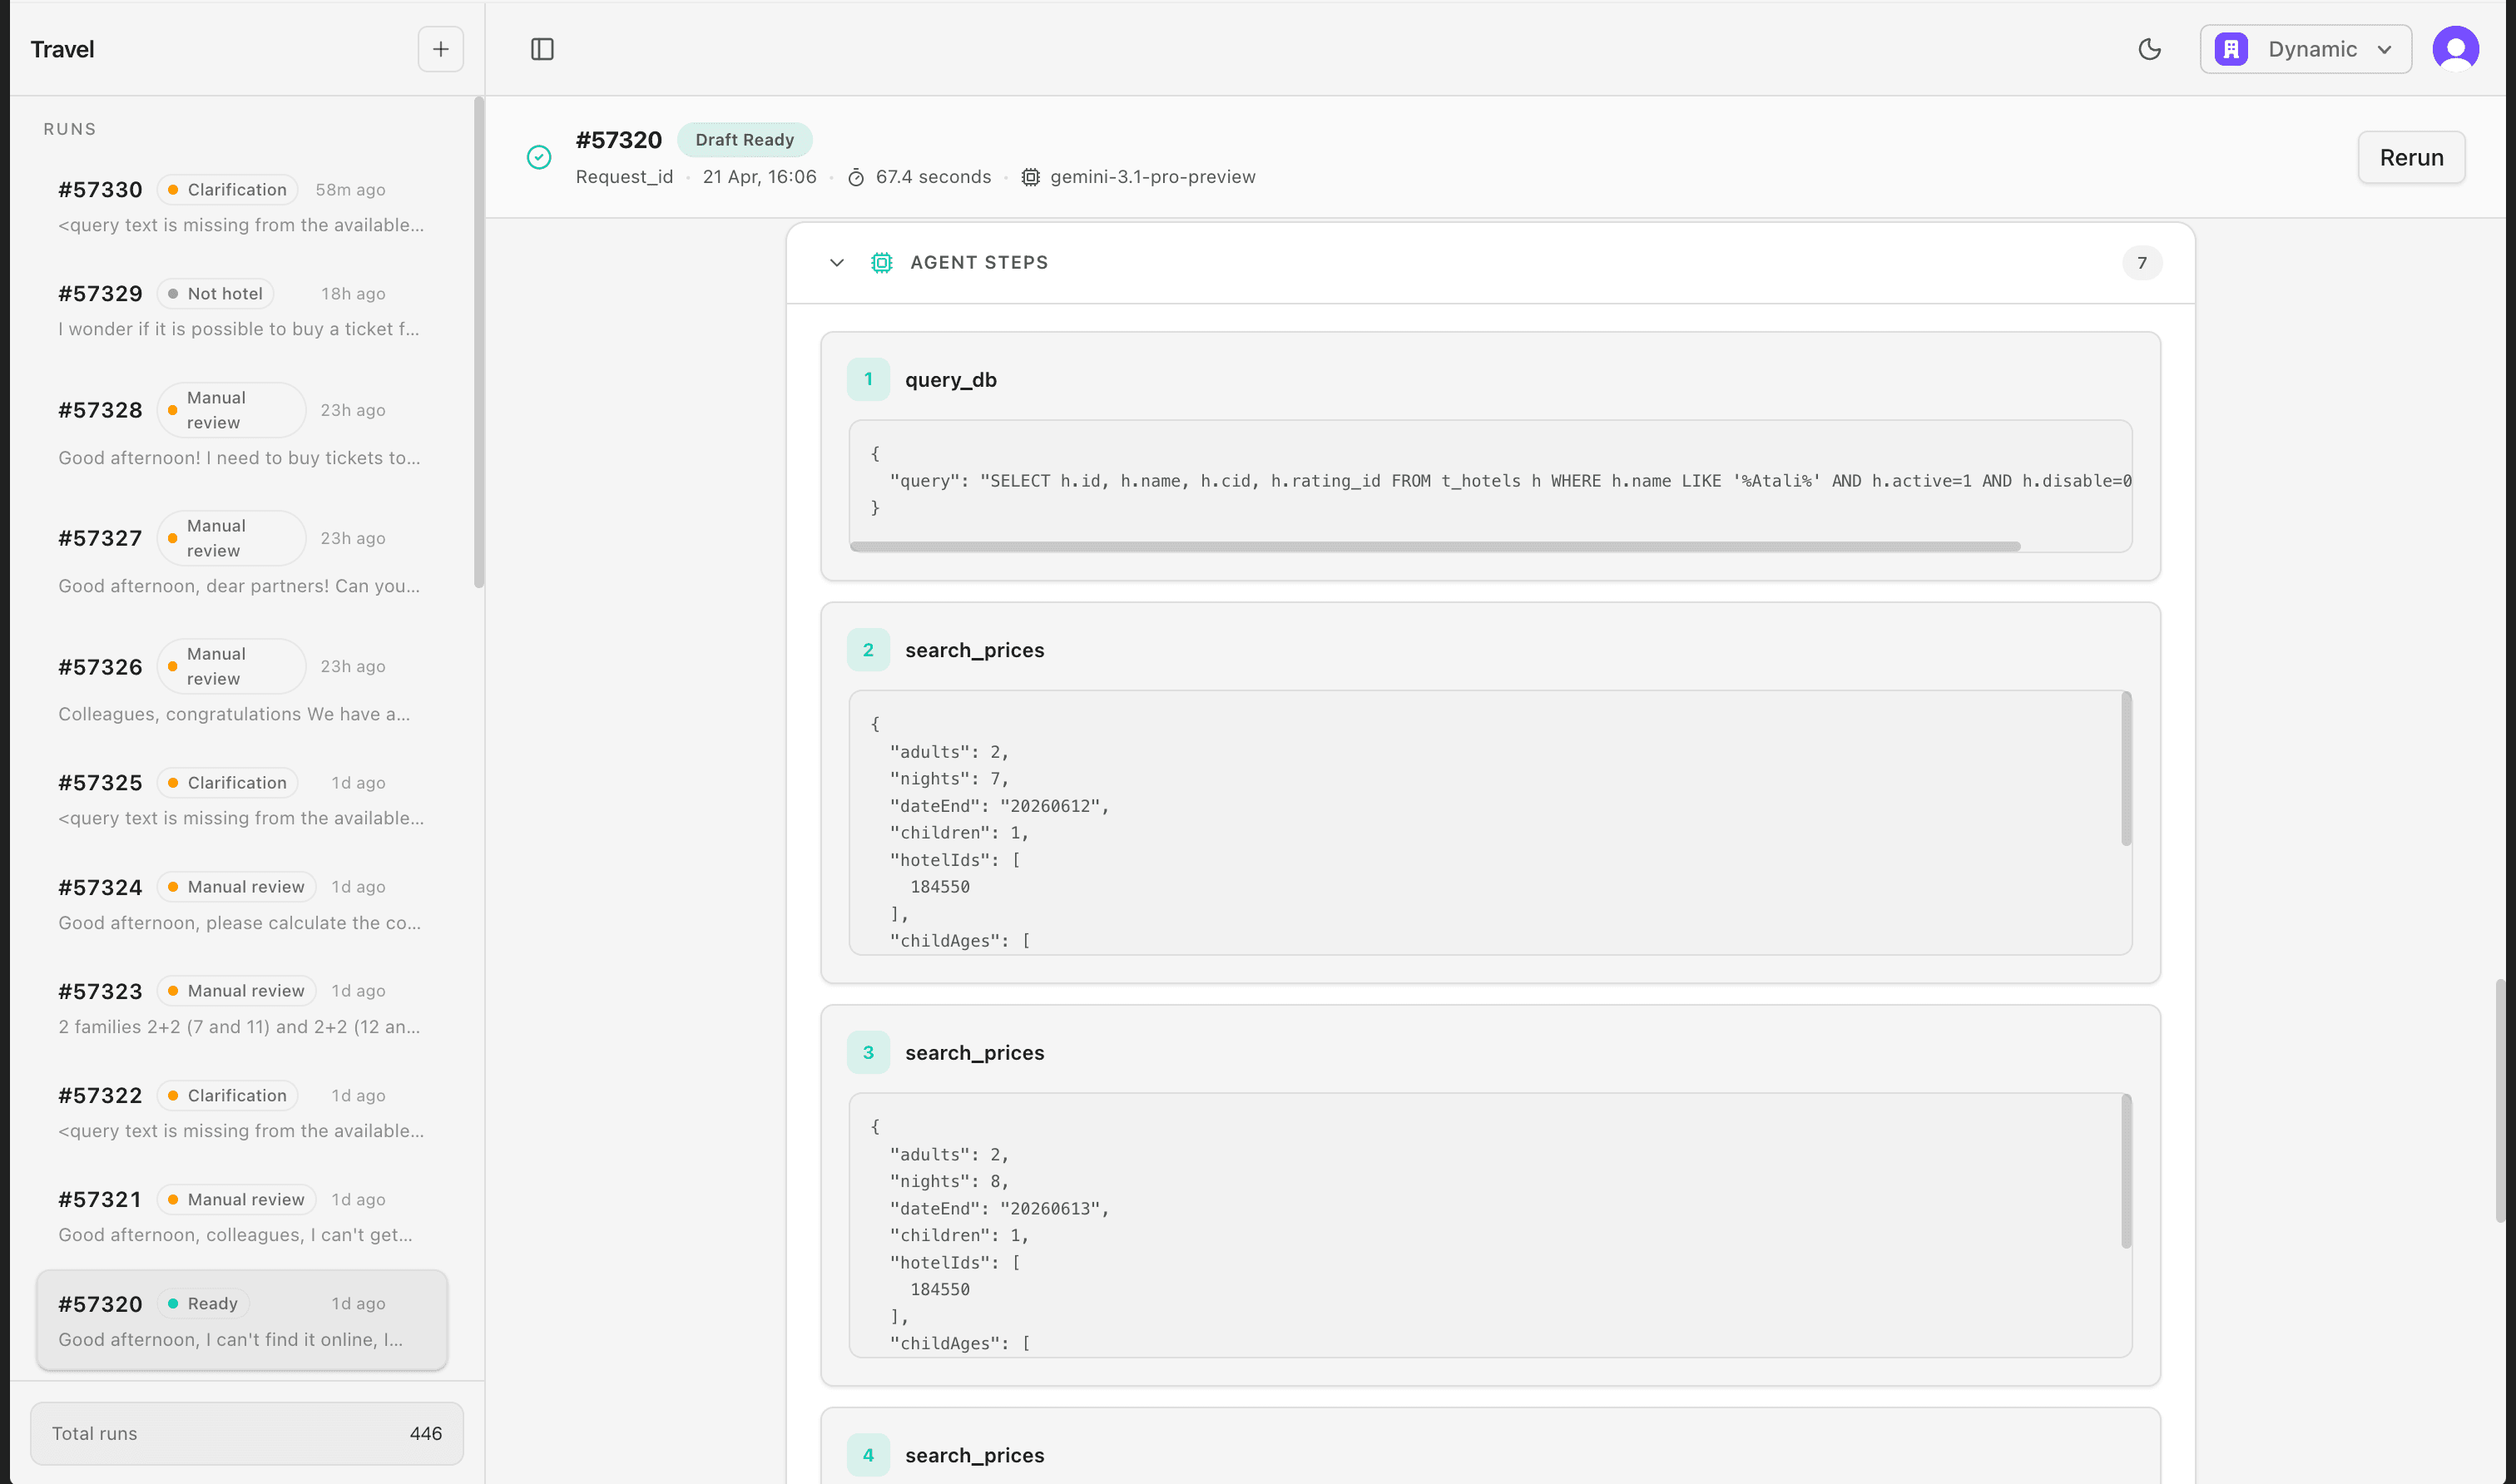Select run #57330 in the sidebar
This screenshot has width=2516, height=1484.
click(240, 205)
